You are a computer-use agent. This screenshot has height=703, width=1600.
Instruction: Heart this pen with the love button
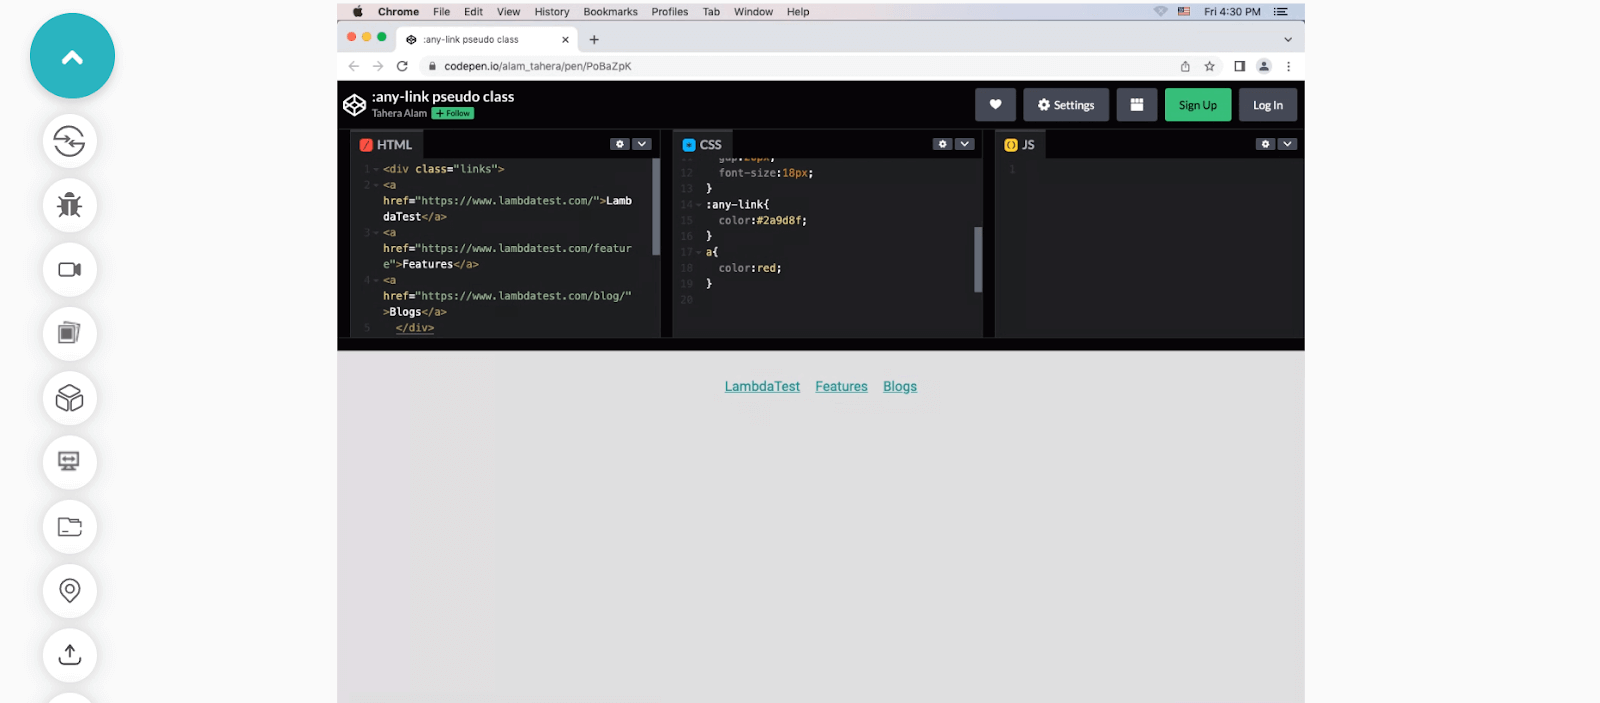click(x=995, y=105)
